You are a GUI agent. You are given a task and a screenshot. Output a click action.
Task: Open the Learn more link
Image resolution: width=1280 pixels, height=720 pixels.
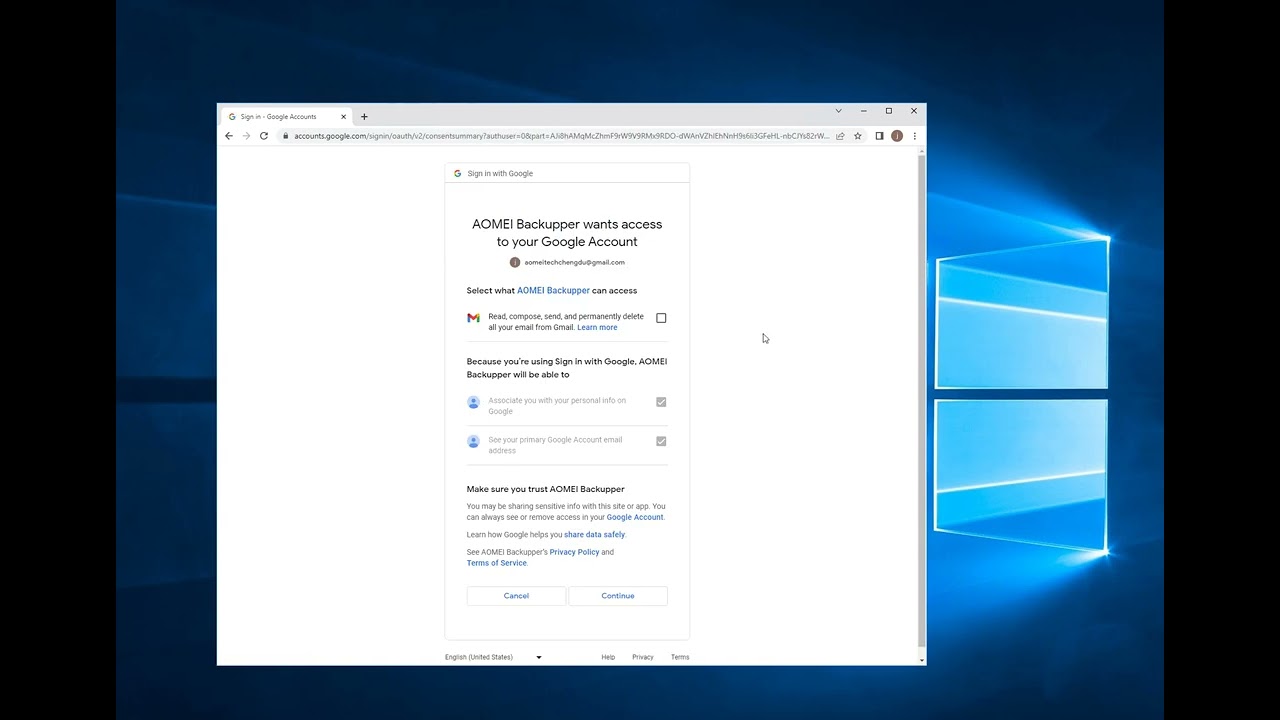pyautogui.click(x=597, y=328)
